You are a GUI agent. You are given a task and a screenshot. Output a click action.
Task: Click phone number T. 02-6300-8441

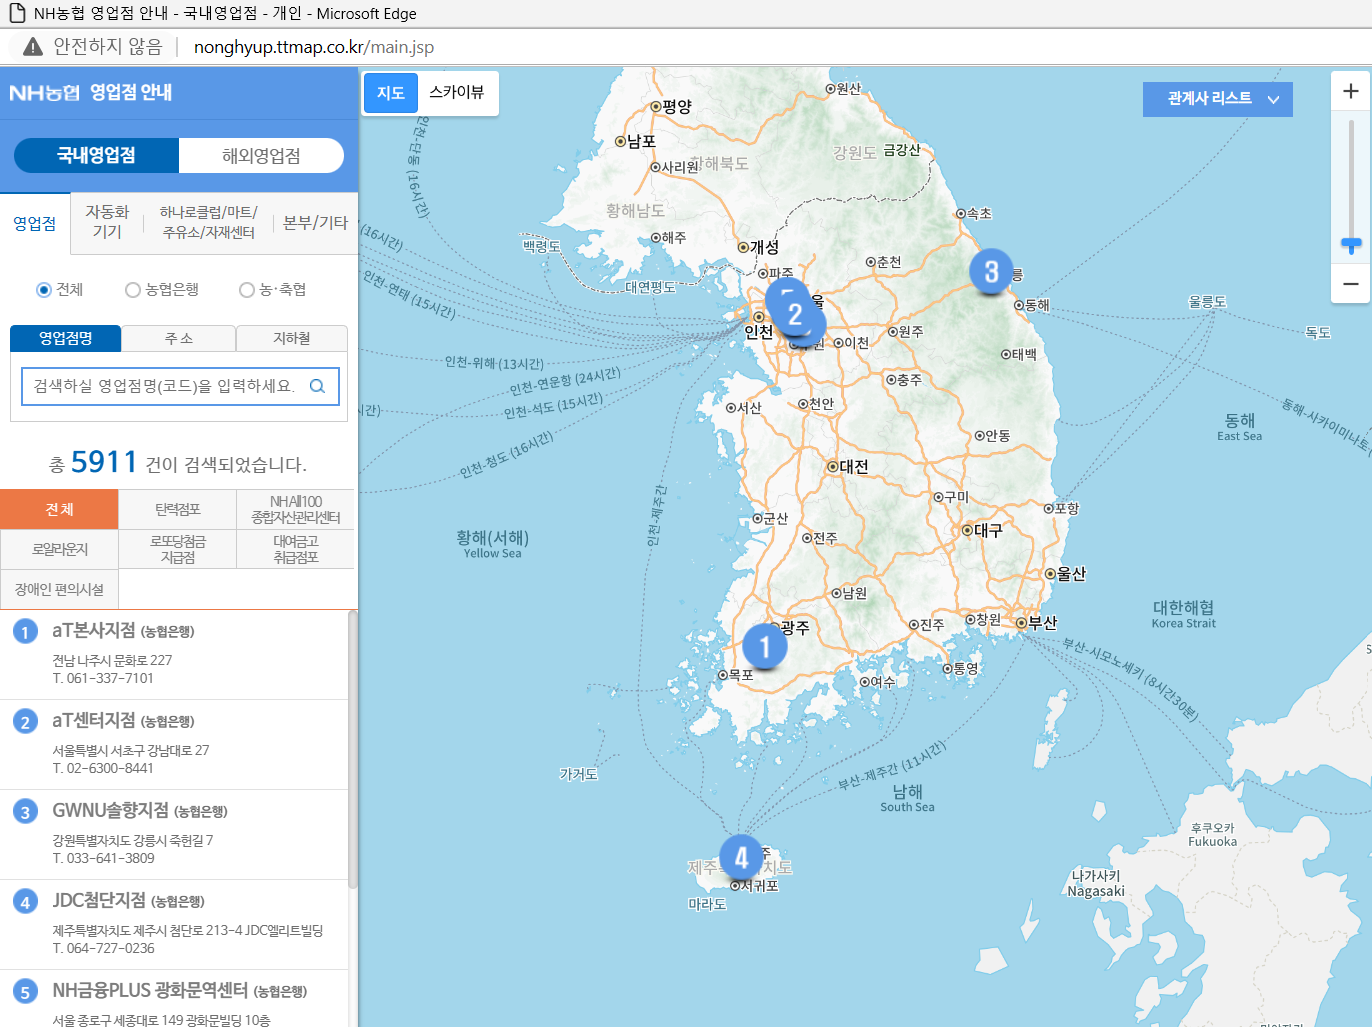click(103, 768)
